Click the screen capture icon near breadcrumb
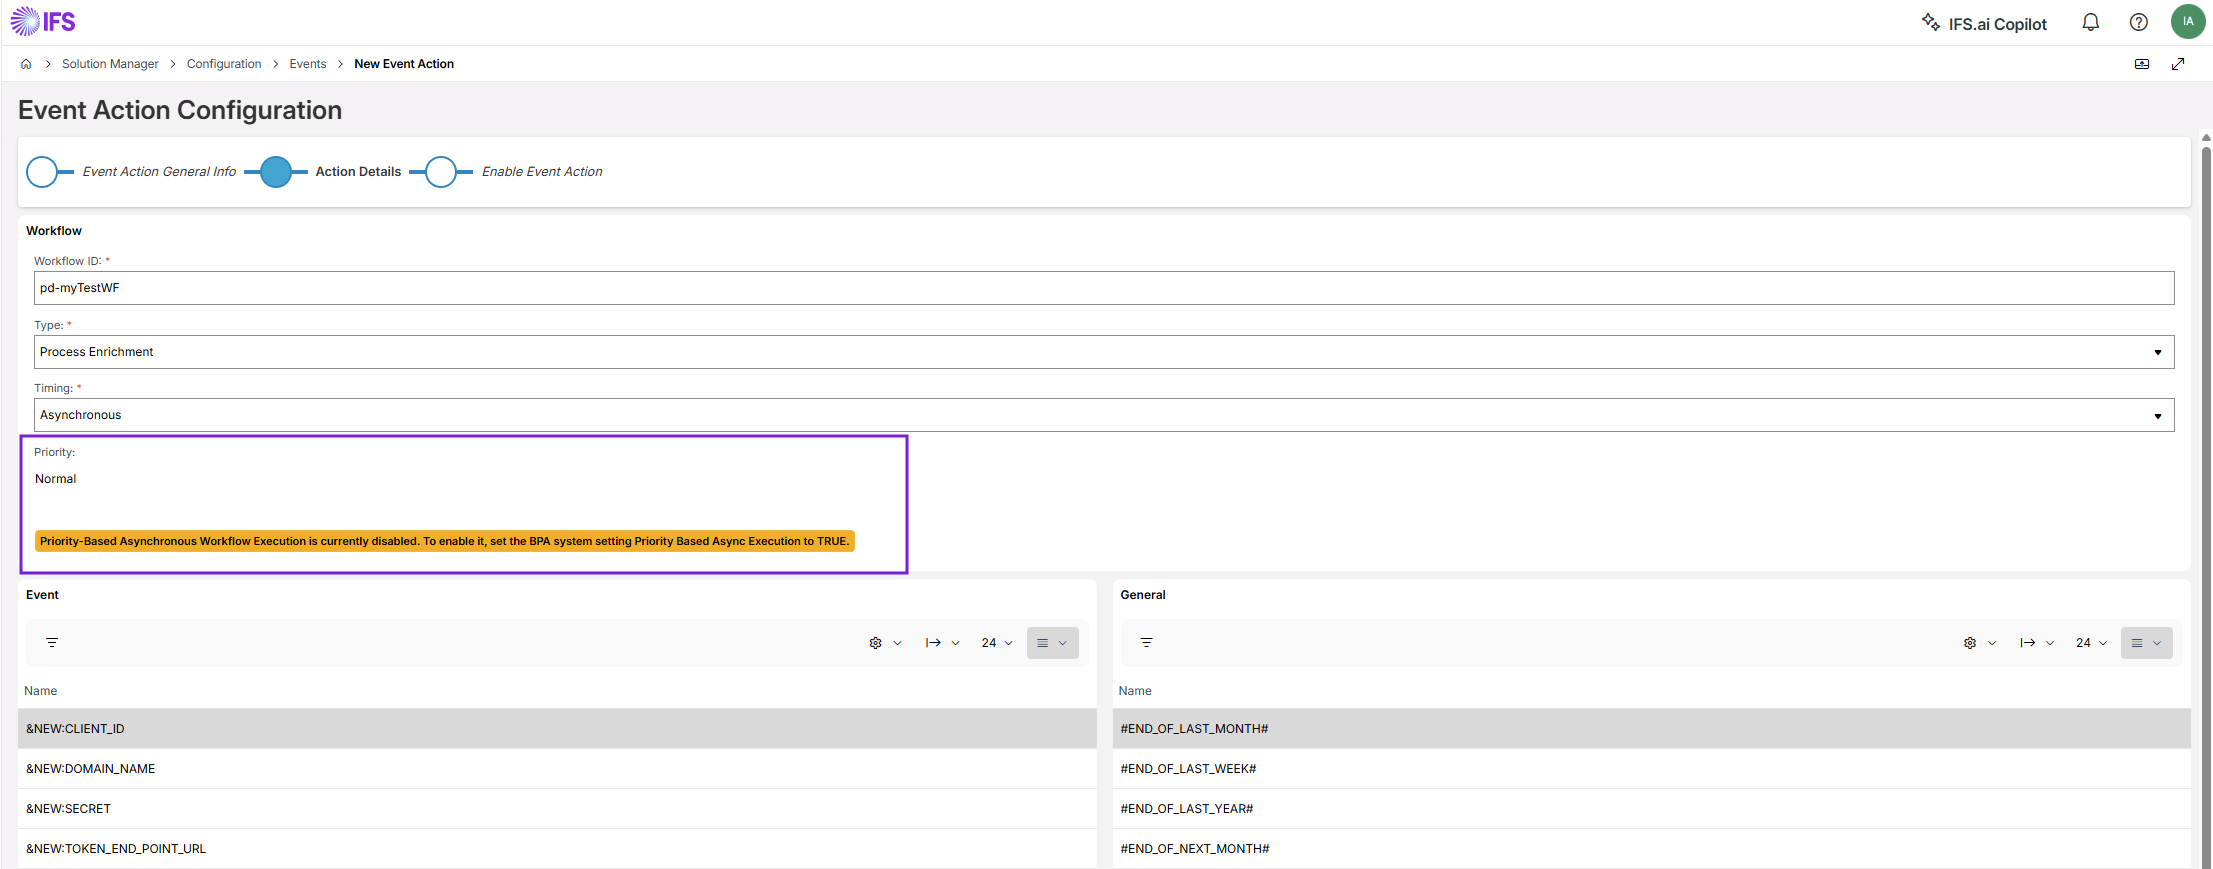The image size is (2213, 869). tap(2142, 64)
